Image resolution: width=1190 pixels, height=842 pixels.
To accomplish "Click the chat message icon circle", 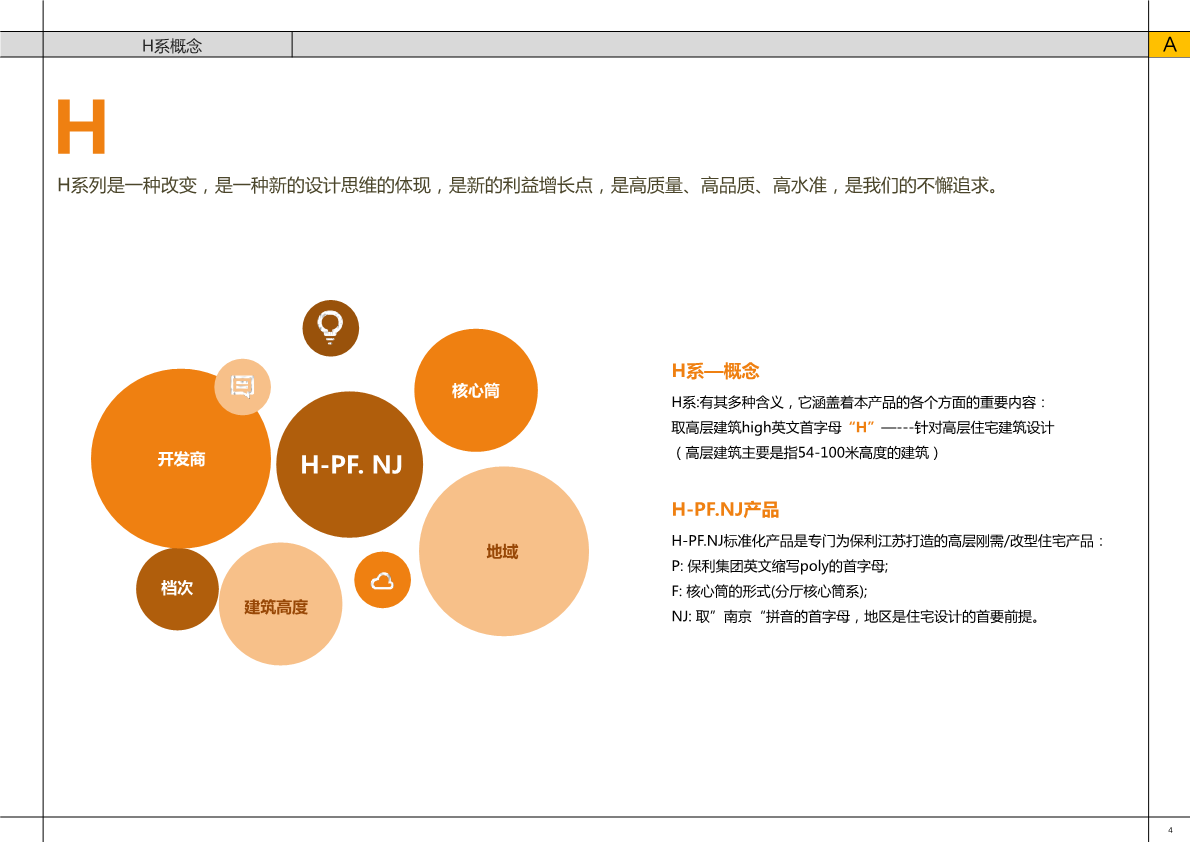I will point(242,386).
